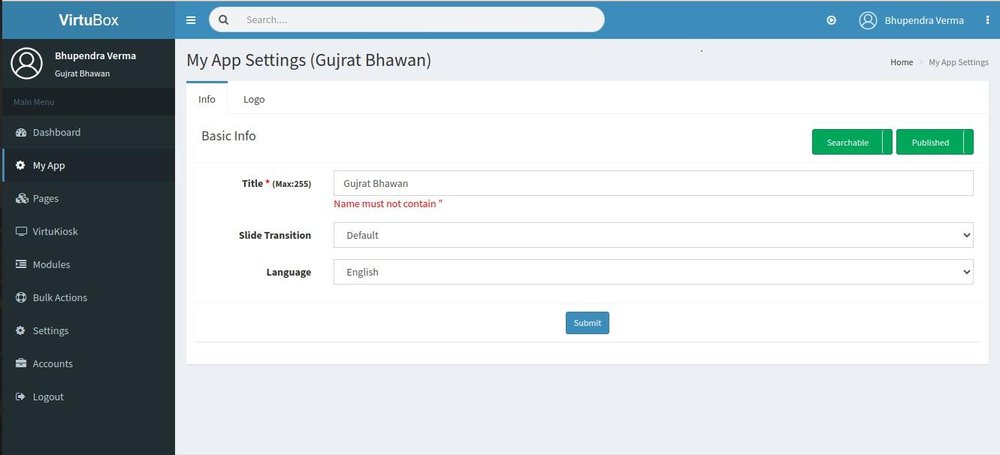
Task: Click the play circle icon in header
Action: point(832,20)
